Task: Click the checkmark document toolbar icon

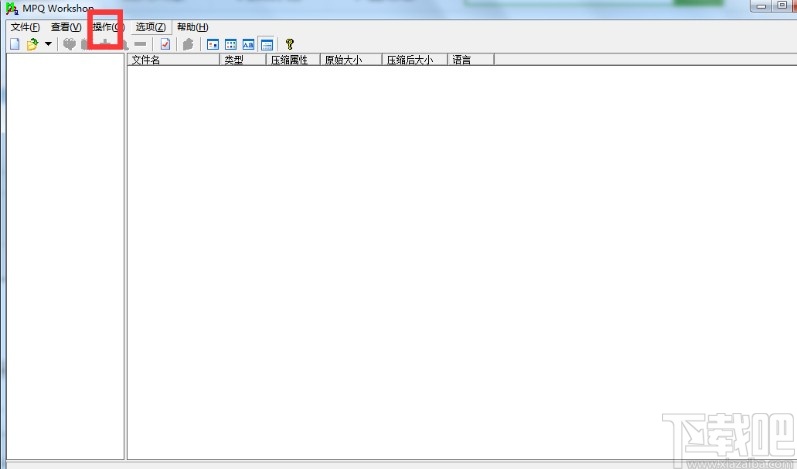Action: click(x=165, y=44)
